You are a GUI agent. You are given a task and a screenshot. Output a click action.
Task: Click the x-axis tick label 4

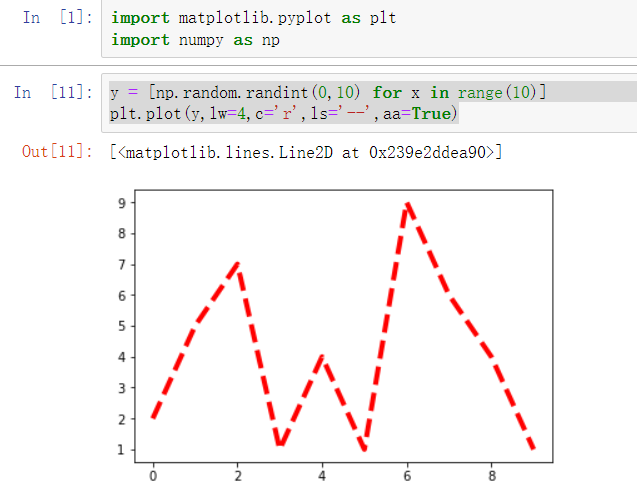(x=322, y=475)
